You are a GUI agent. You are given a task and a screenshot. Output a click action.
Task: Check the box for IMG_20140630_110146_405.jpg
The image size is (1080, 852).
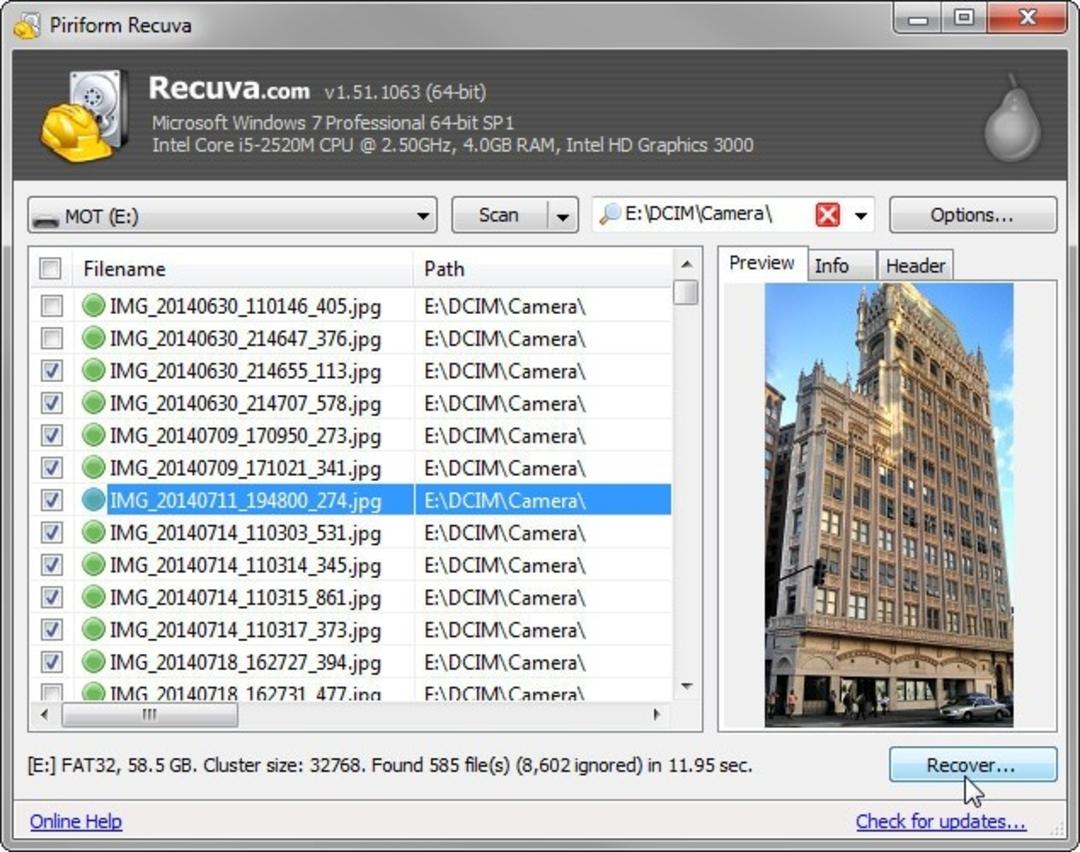(x=52, y=306)
